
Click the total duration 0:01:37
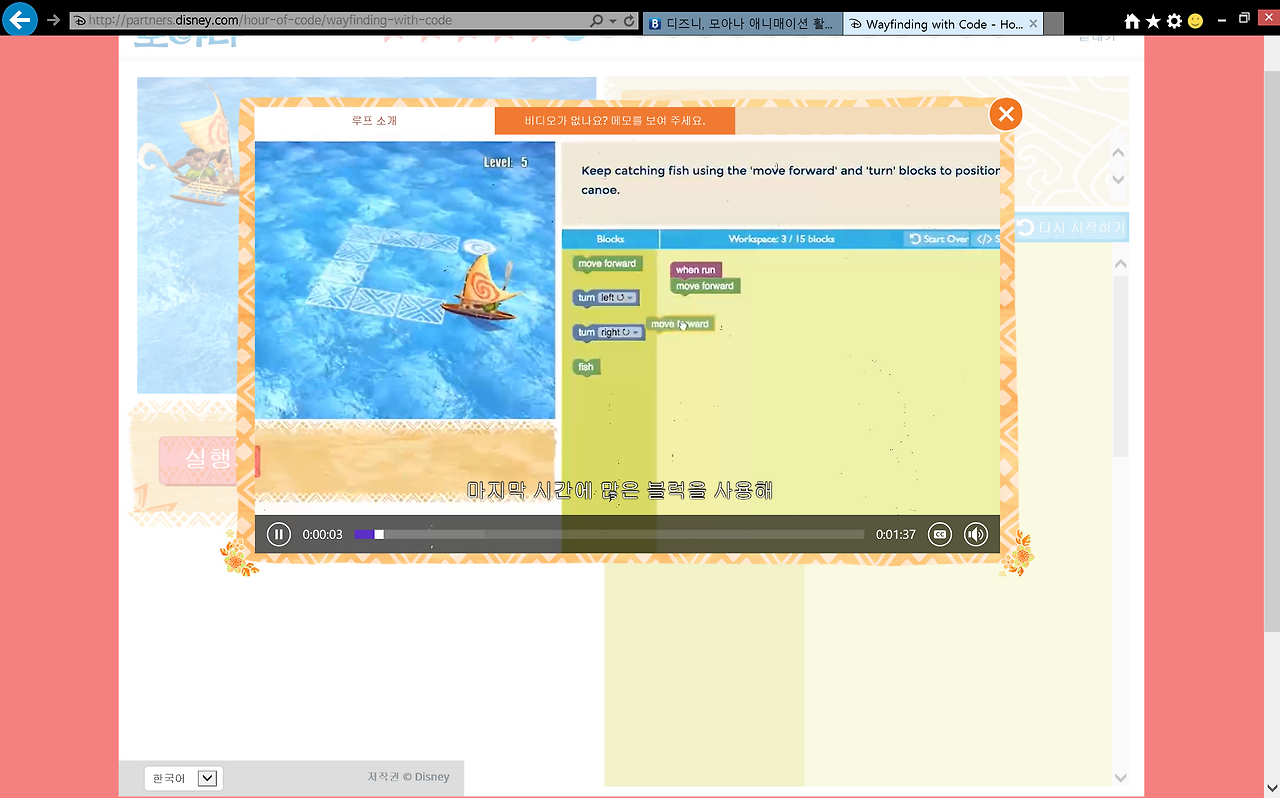pyautogui.click(x=896, y=535)
